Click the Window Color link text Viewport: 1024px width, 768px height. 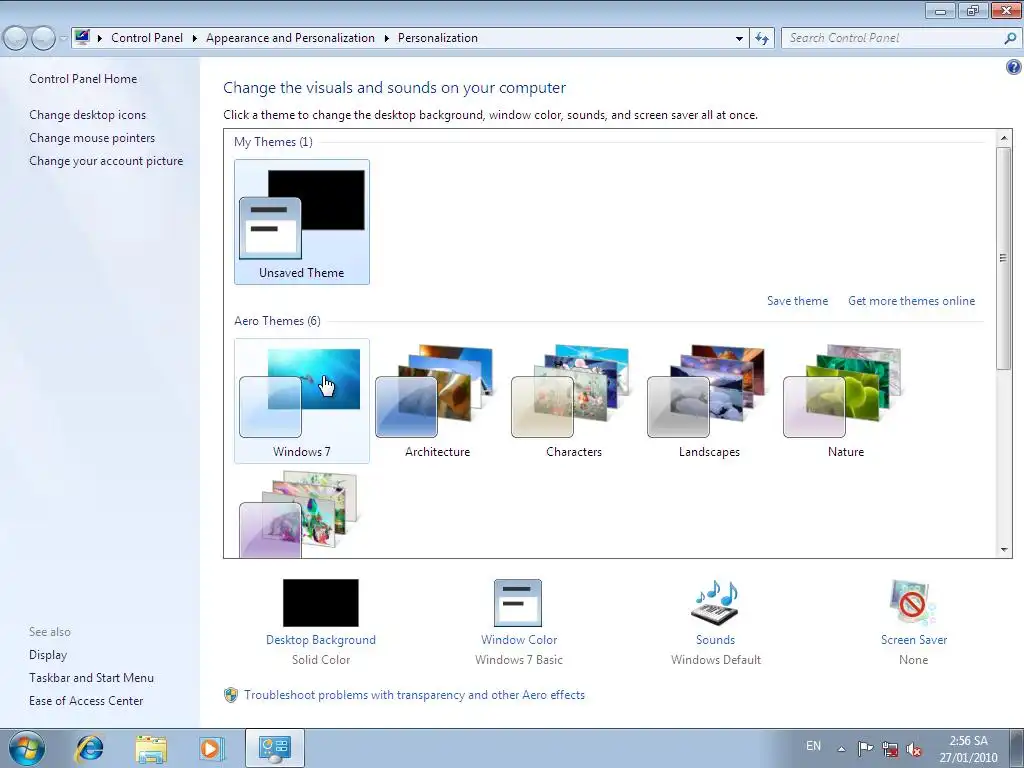[519, 640]
